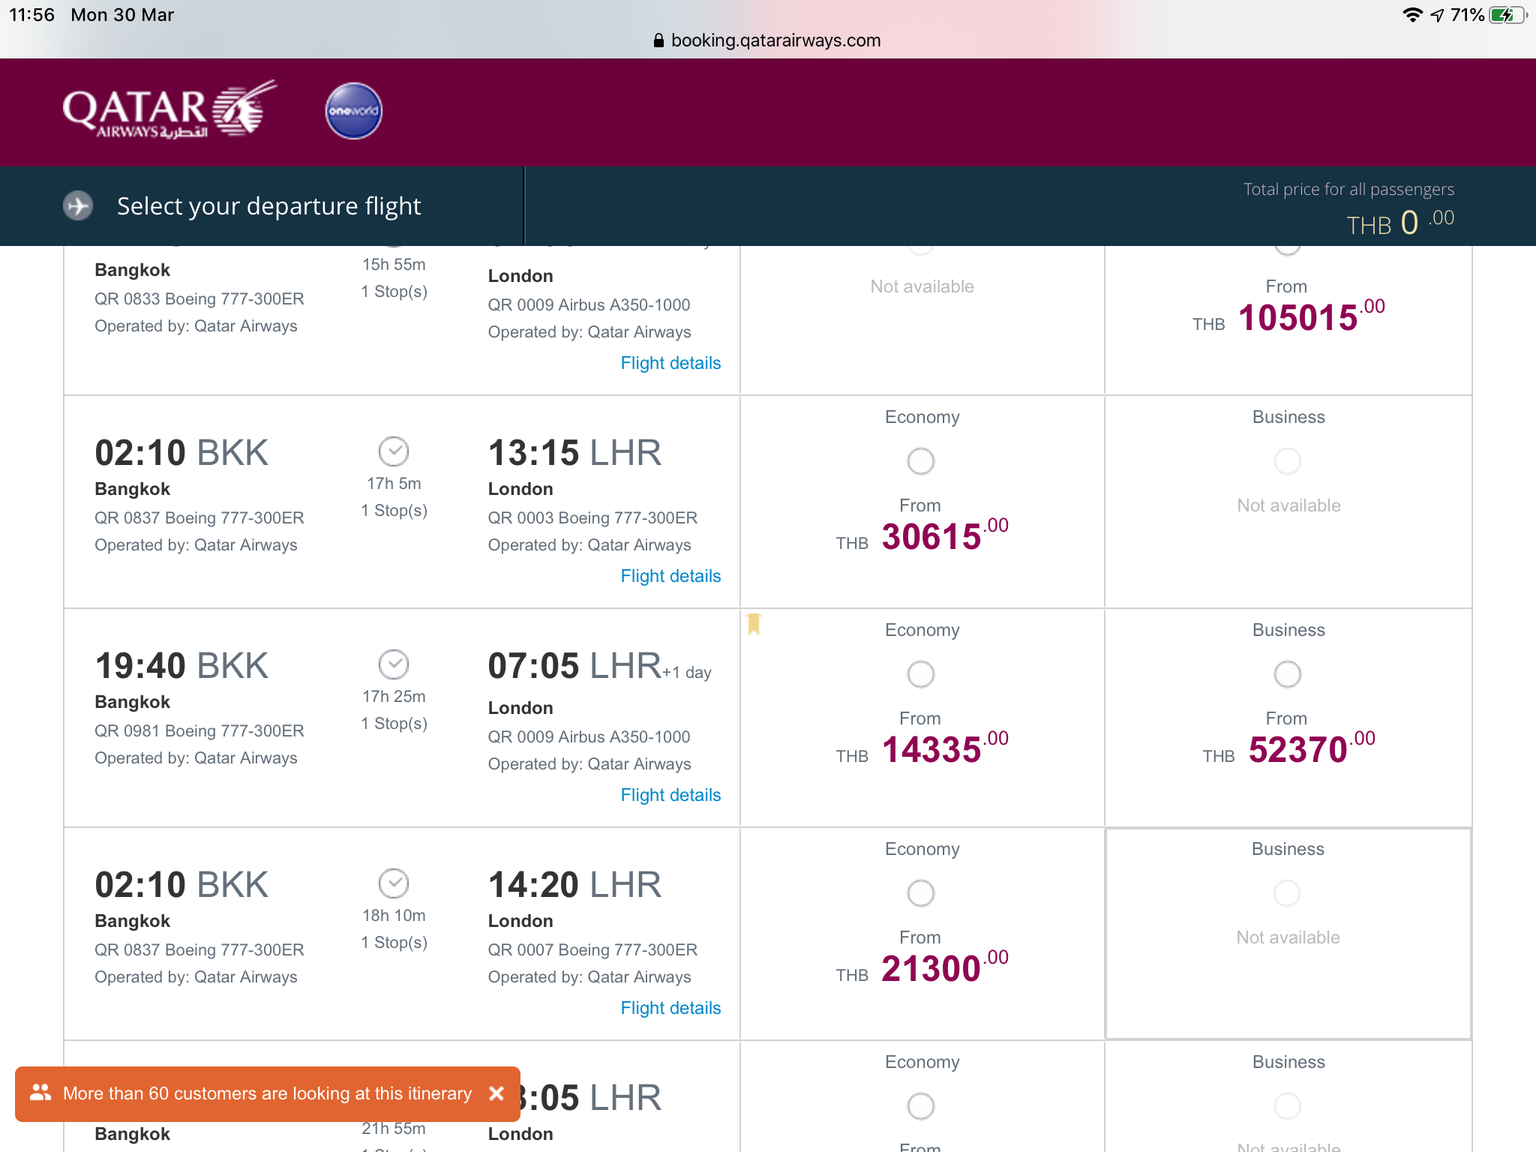Click the oneworld alliance badge
Viewport: 1536px width, 1152px height.
(354, 111)
